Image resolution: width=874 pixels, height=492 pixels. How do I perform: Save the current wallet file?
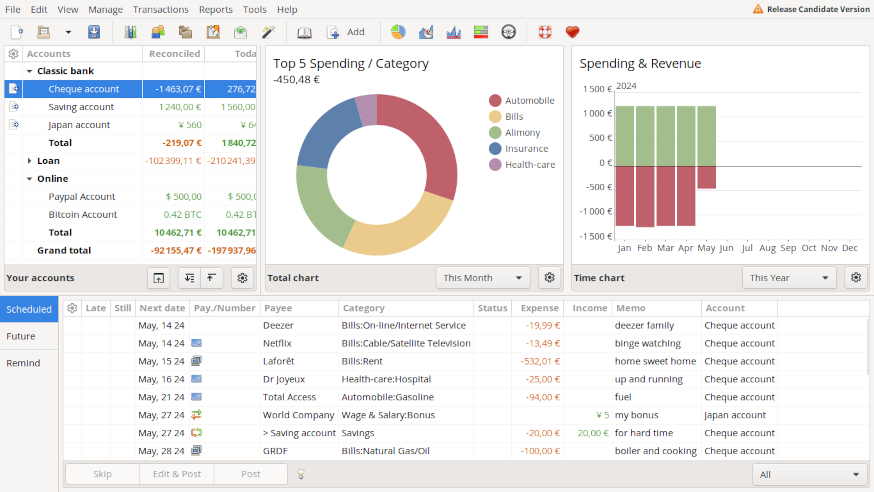click(x=93, y=32)
